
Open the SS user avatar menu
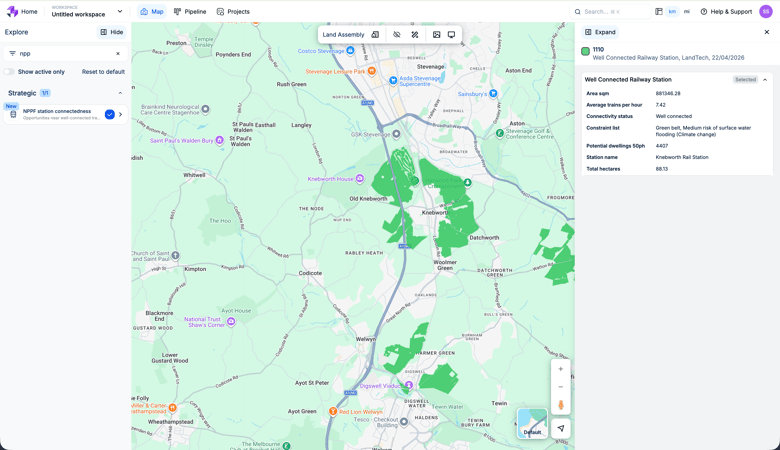(766, 11)
